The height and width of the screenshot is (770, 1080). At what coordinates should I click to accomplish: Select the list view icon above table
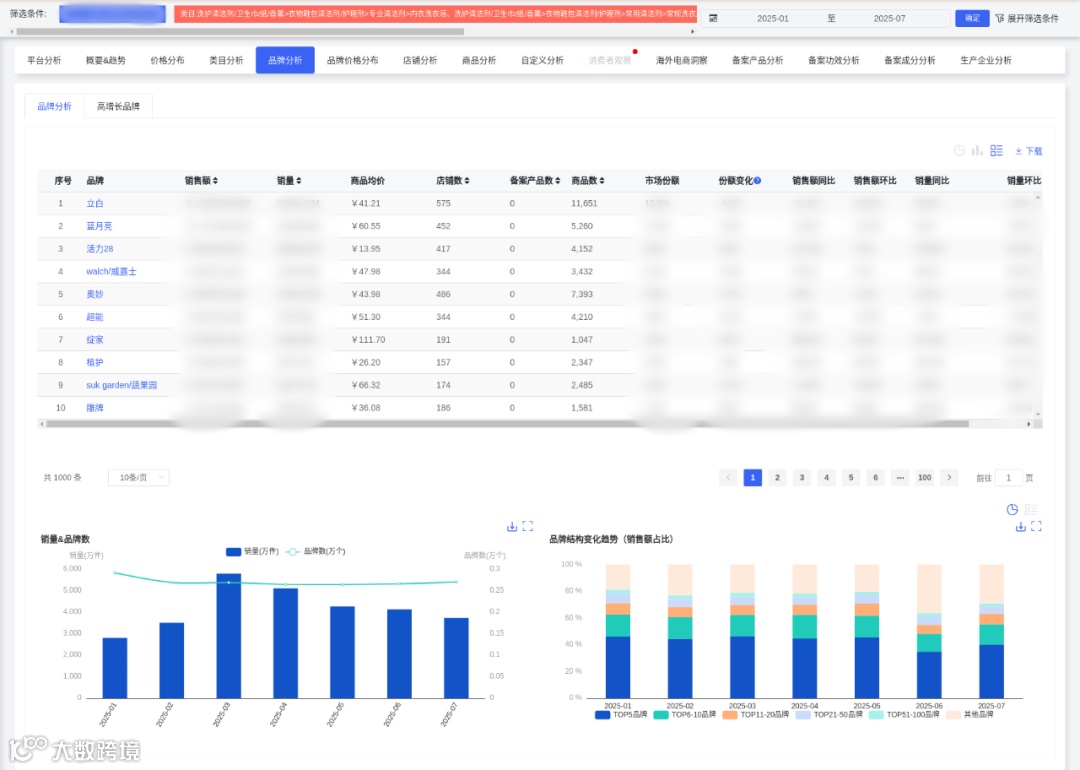[x=996, y=150]
